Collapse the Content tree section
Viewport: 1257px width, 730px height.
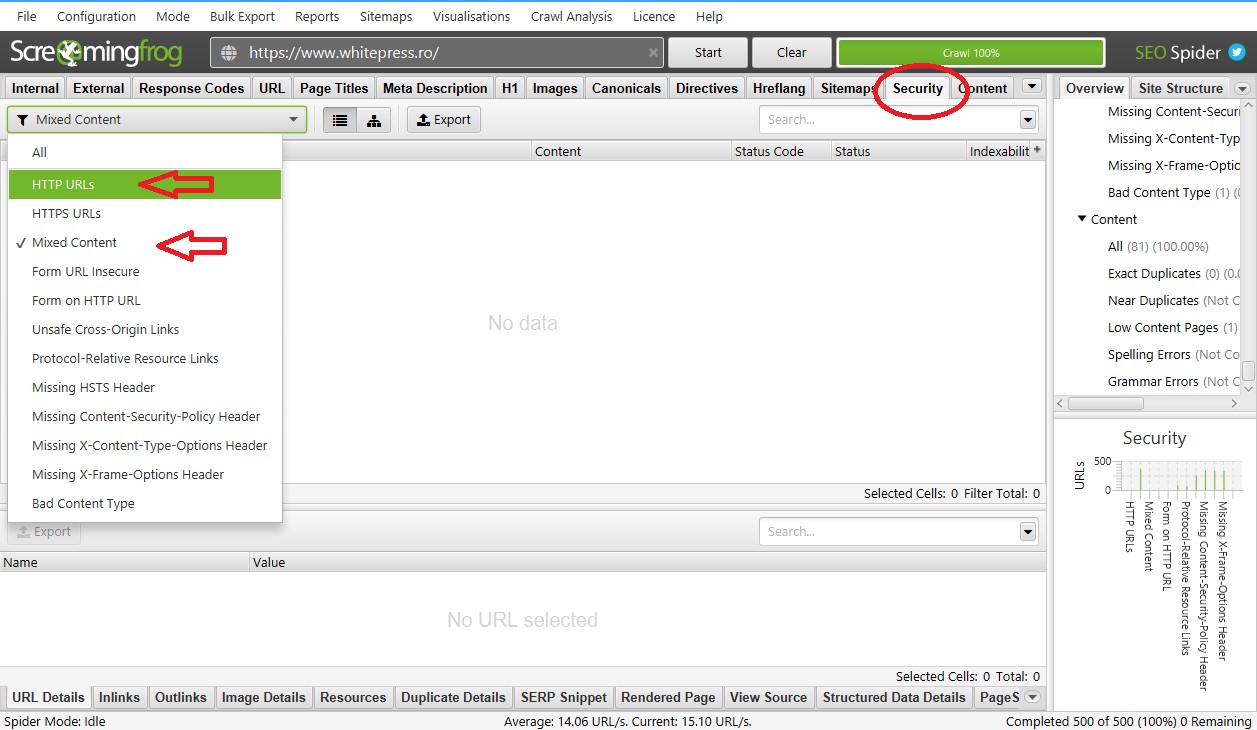coord(1082,219)
